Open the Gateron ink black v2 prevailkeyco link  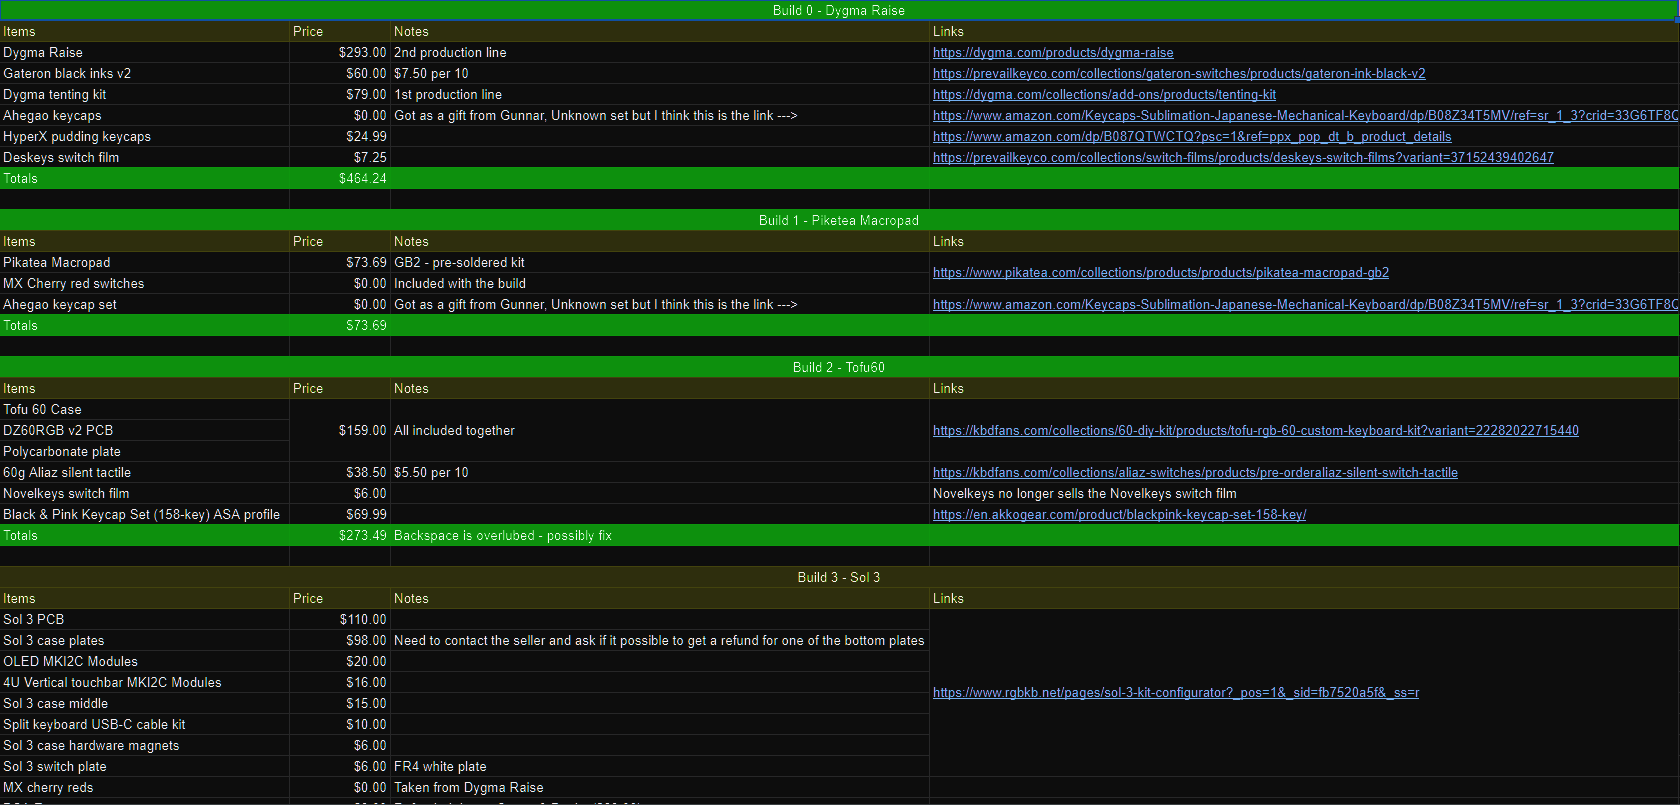pyautogui.click(x=1179, y=74)
